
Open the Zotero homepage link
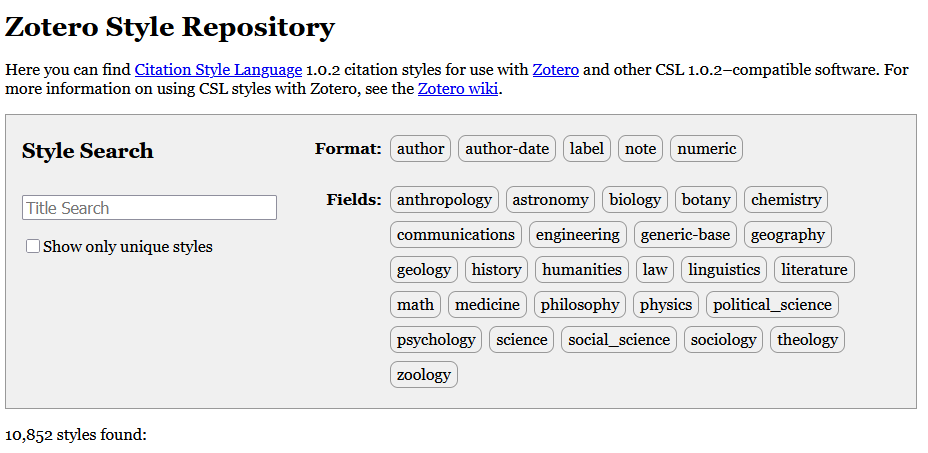pos(555,70)
